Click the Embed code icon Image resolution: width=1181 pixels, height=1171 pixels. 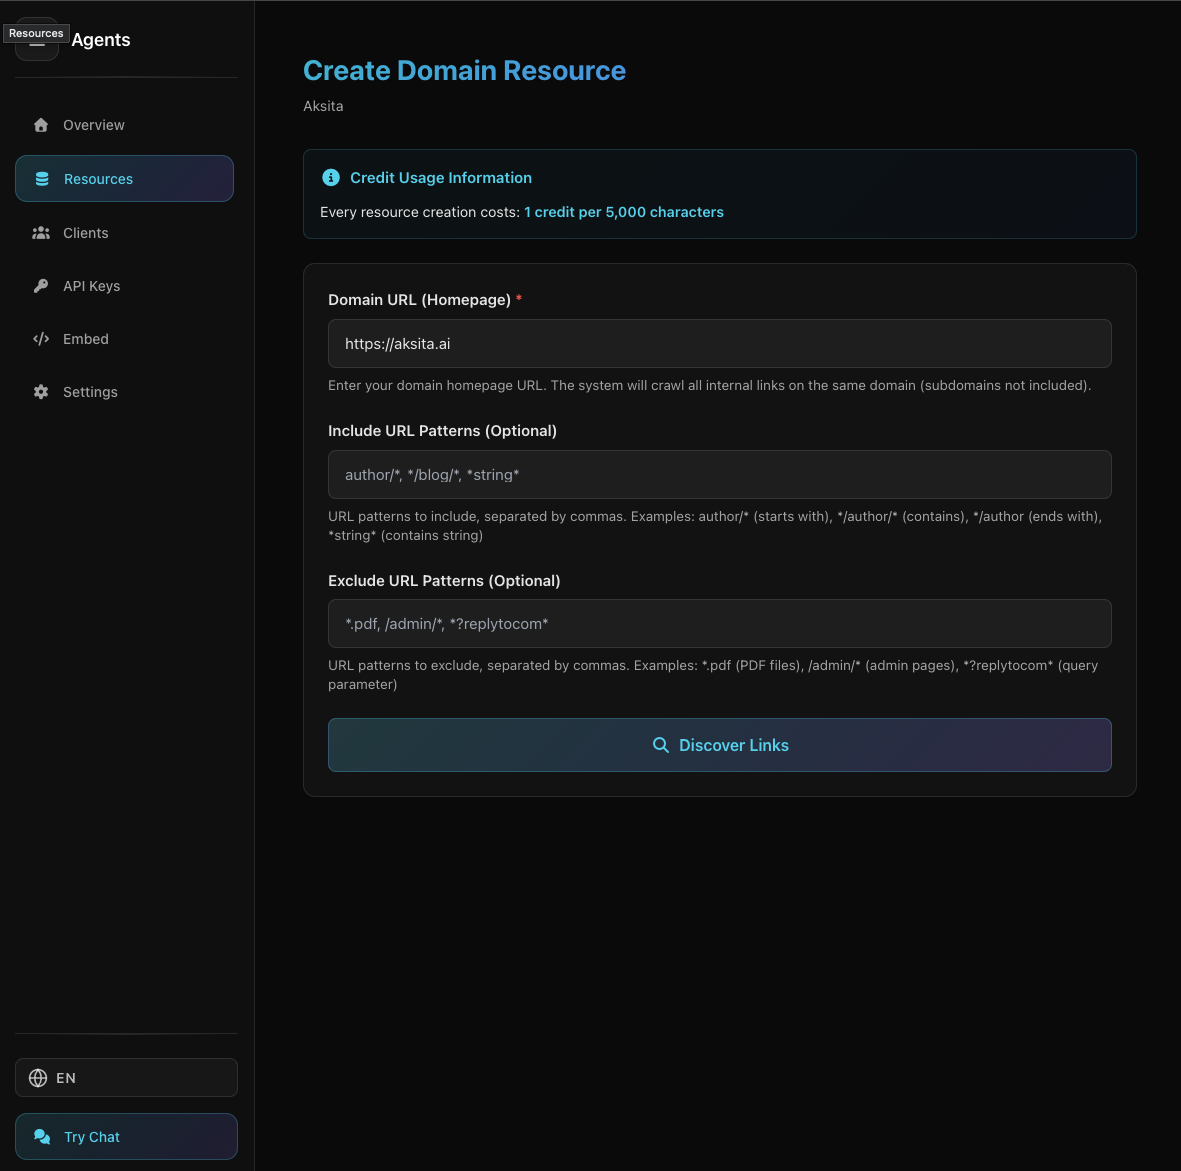coord(41,338)
